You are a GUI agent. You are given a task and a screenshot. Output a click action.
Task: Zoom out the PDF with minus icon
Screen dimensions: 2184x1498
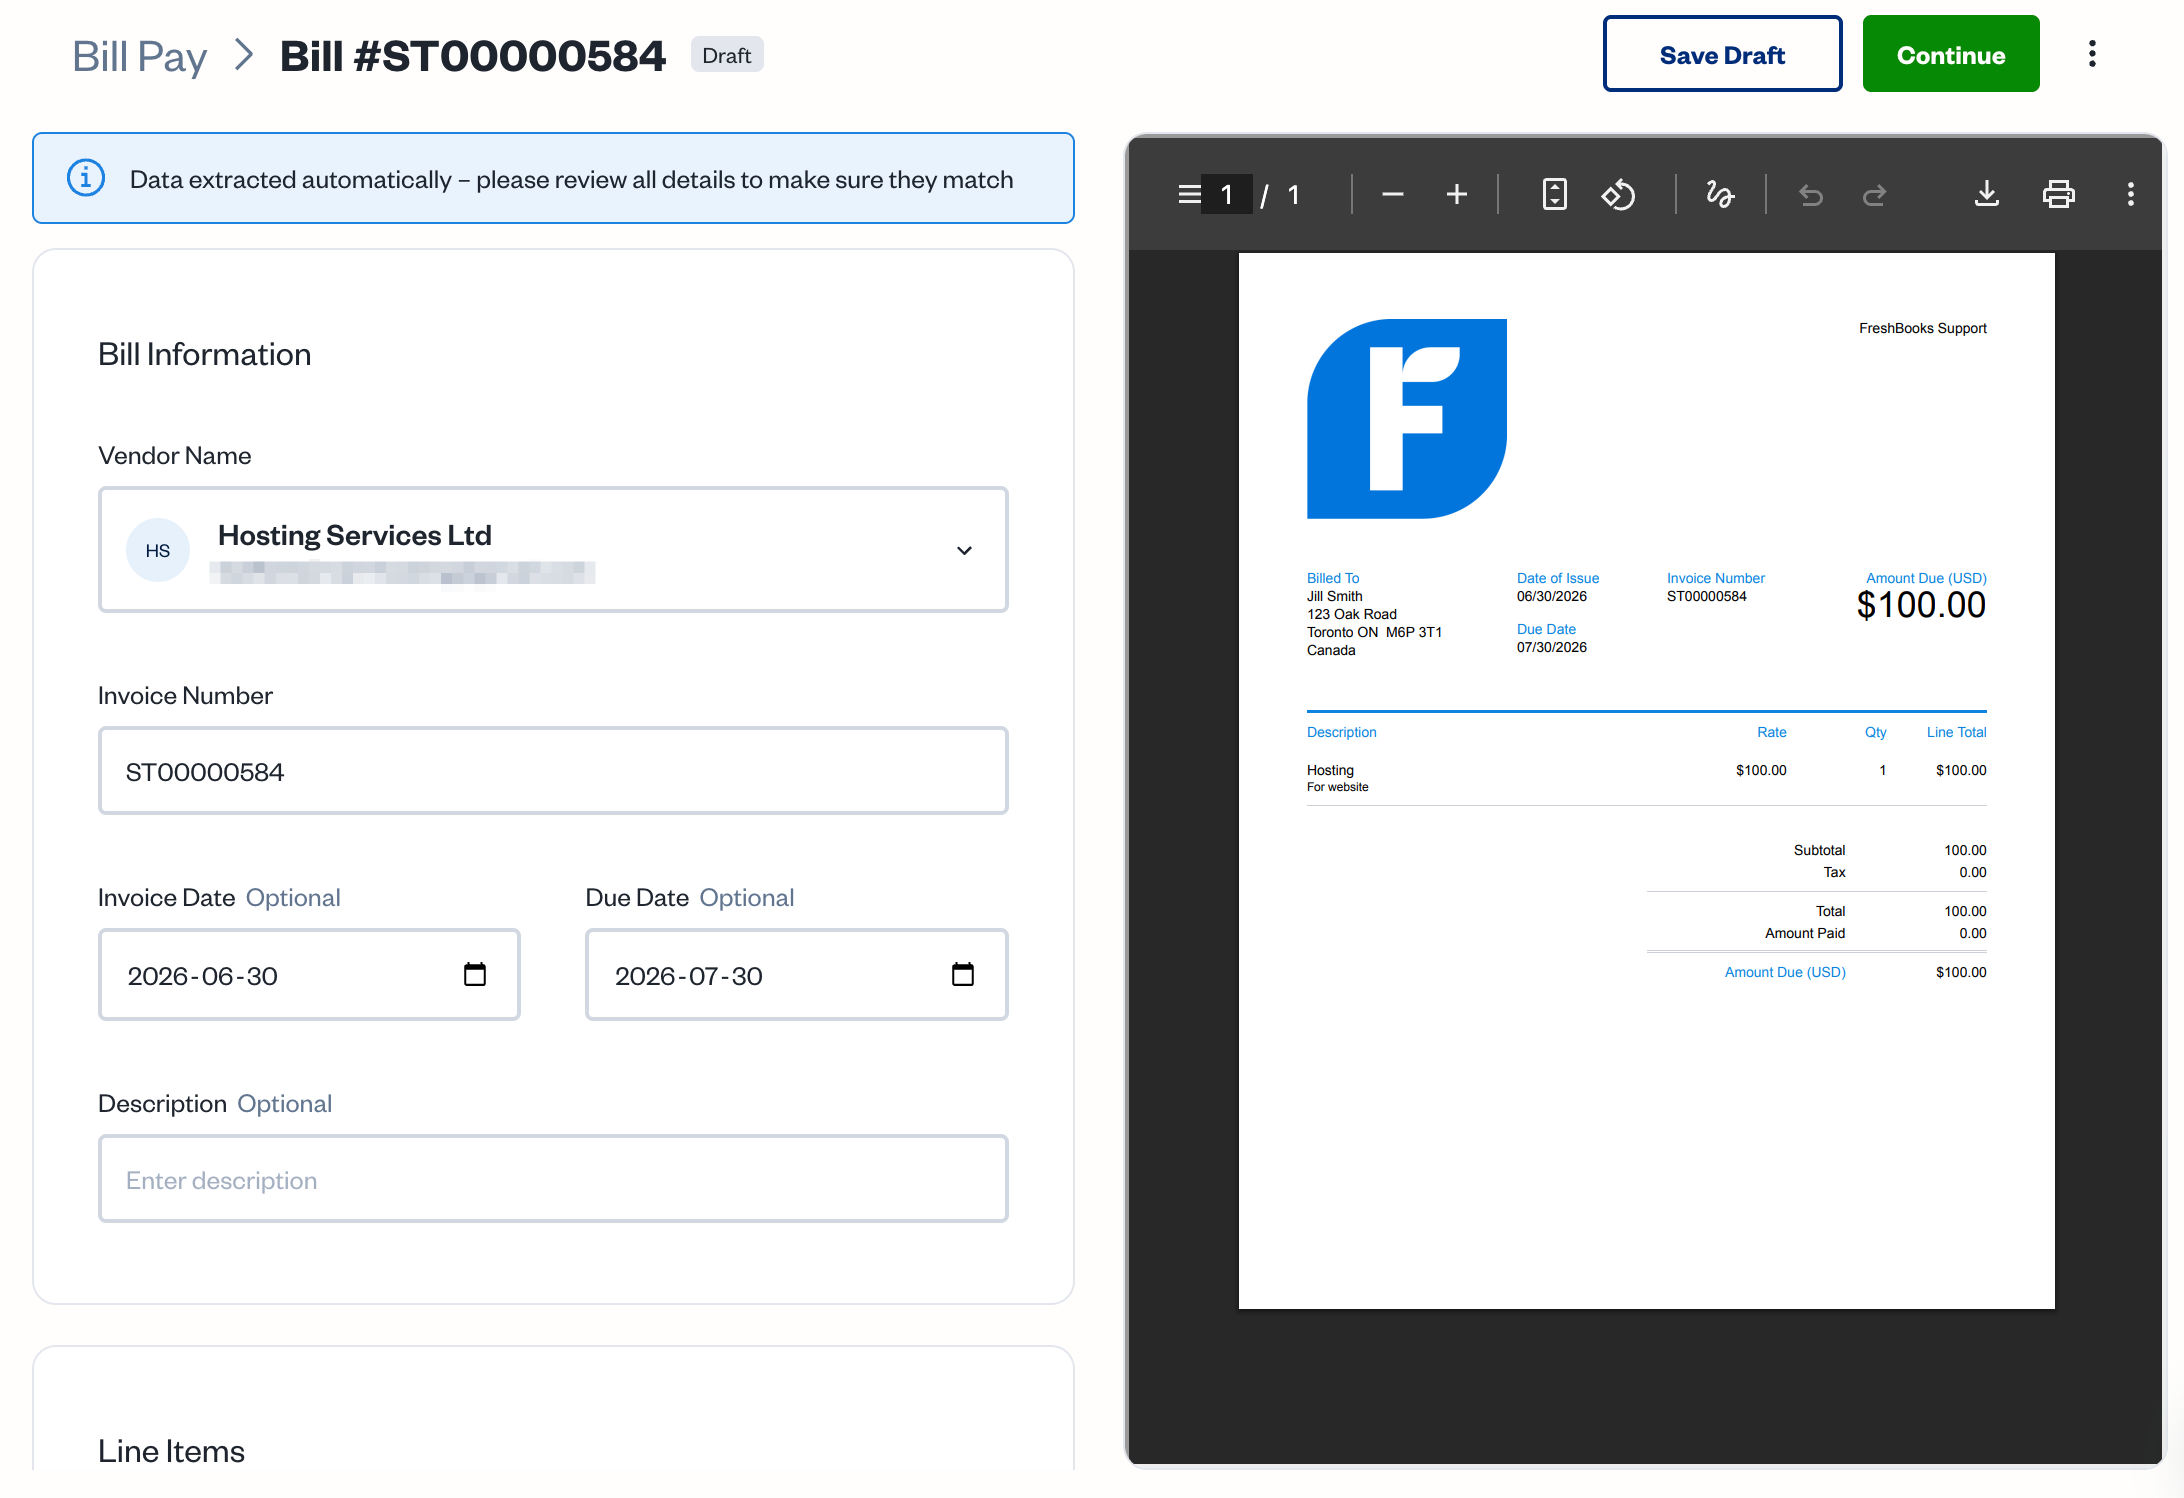click(1393, 194)
